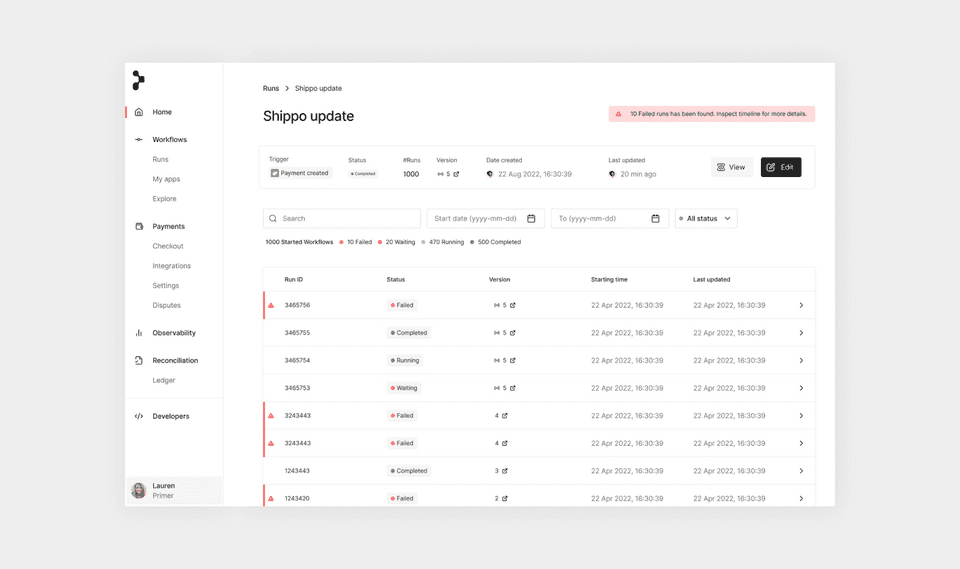Open Developers section
The image size is (960, 569).
click(x=171, y=416)
